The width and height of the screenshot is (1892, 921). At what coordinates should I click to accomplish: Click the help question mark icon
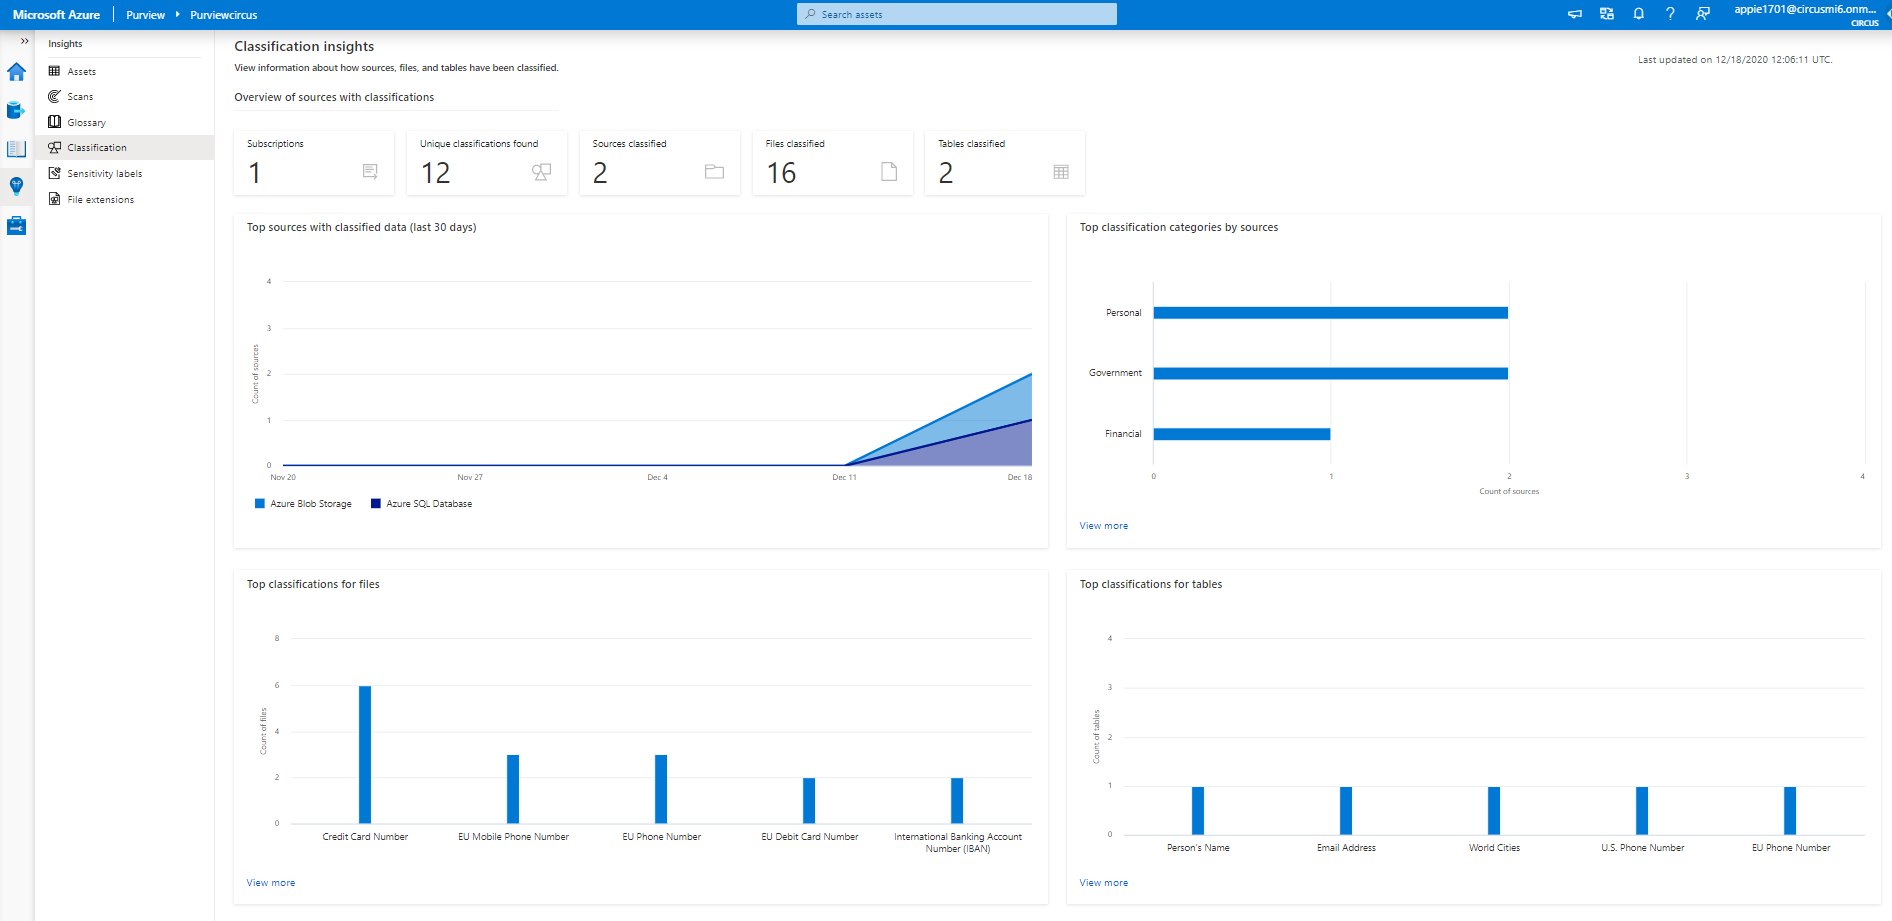pos(1670,14)
